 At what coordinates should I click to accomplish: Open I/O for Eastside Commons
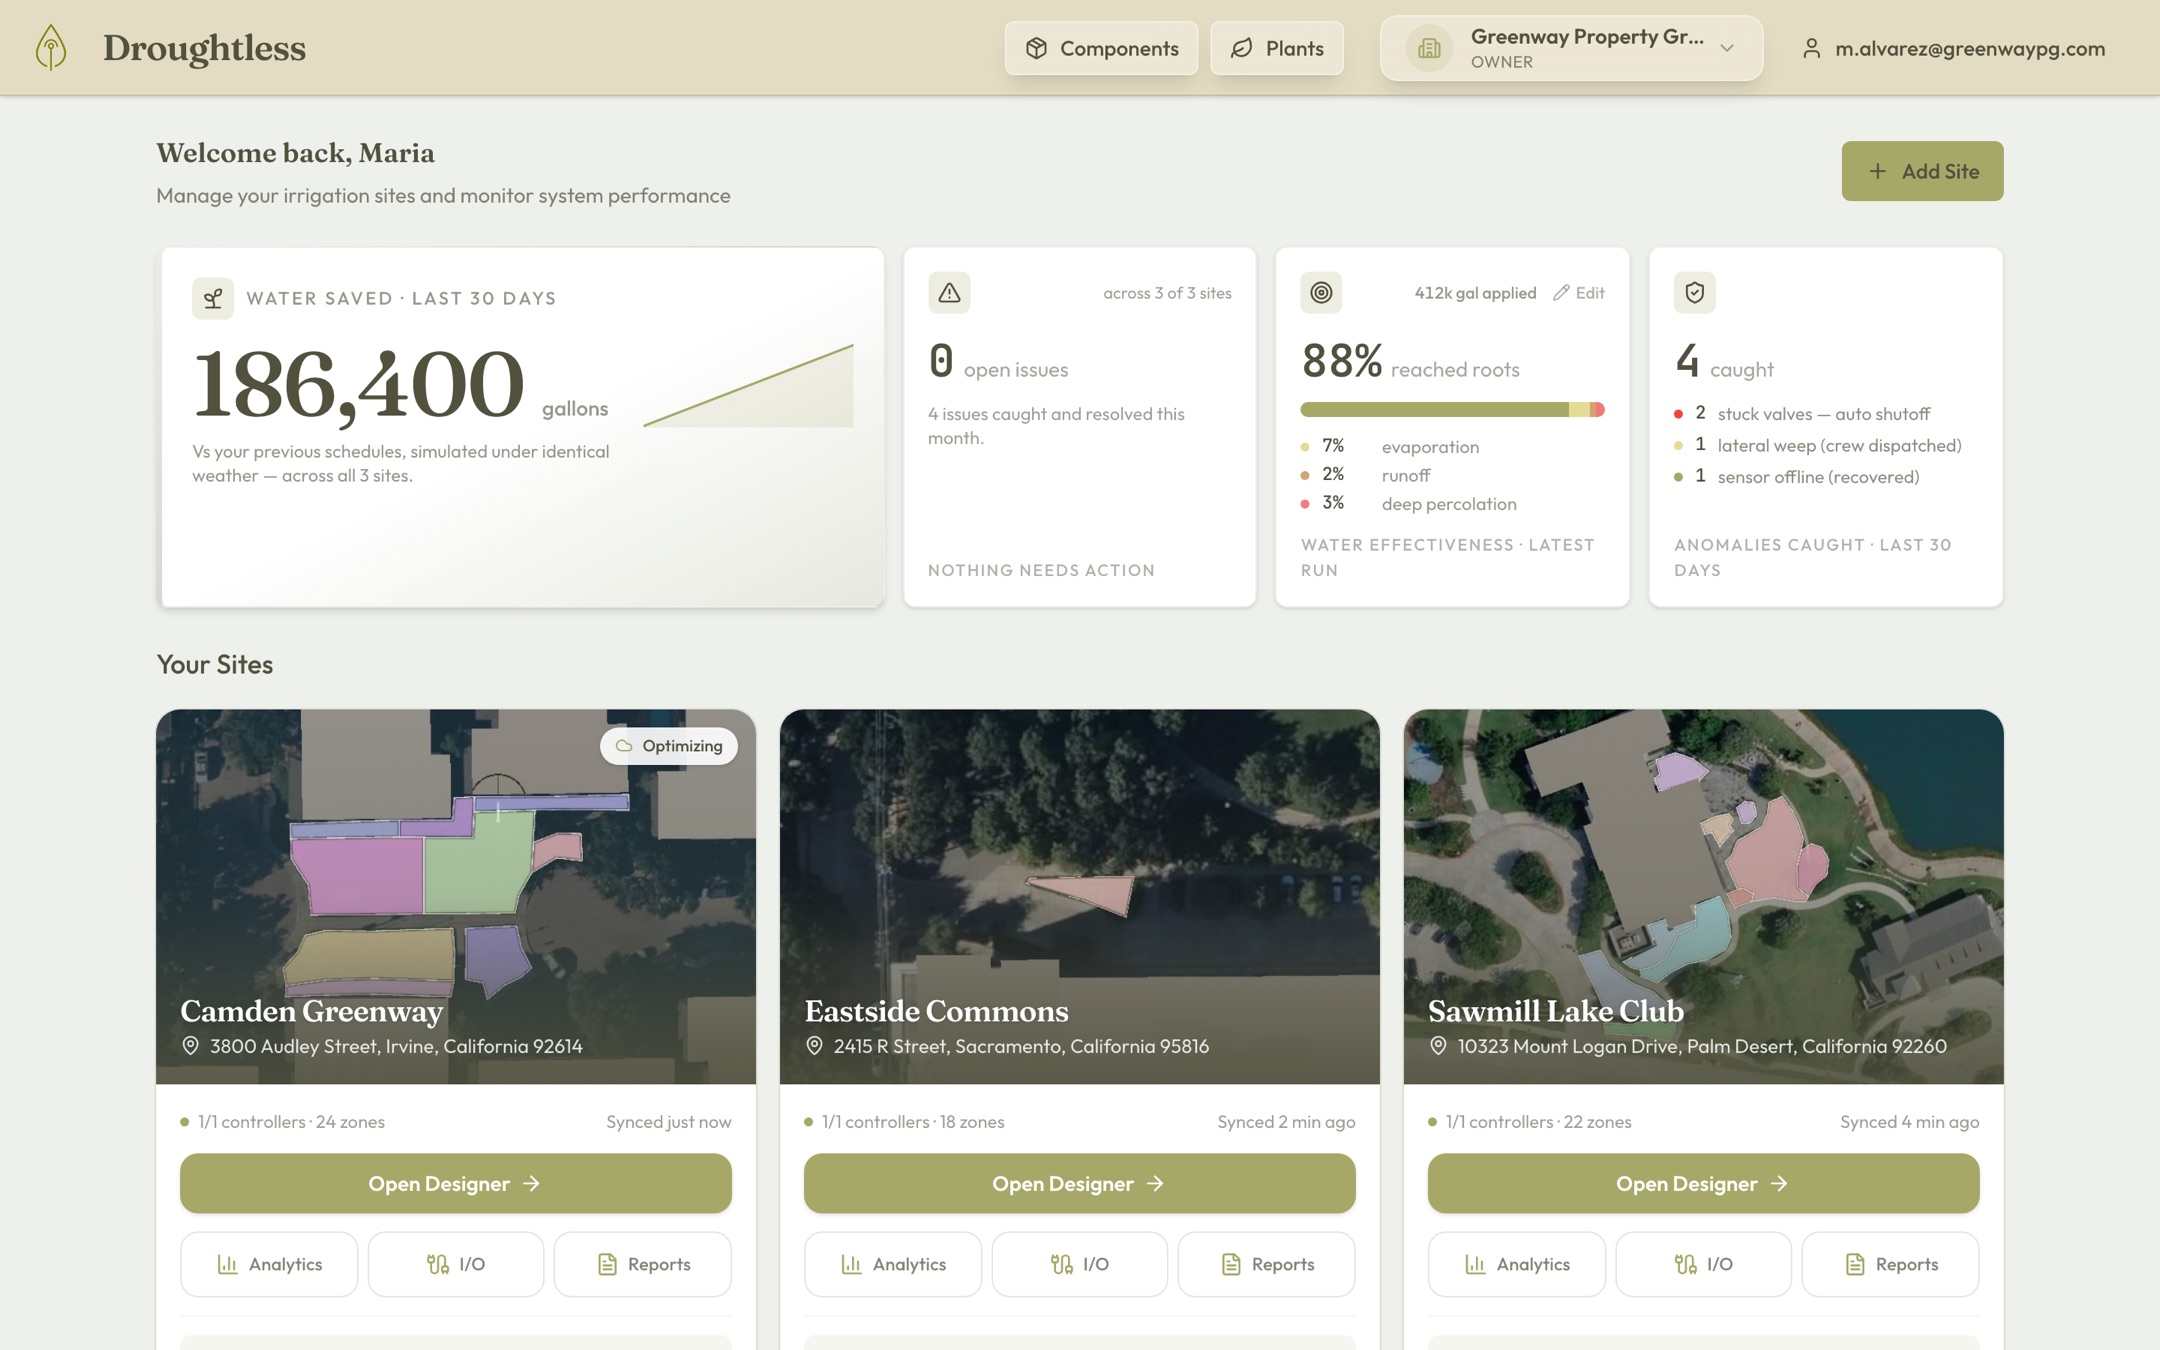(x=1080, y=1265)
